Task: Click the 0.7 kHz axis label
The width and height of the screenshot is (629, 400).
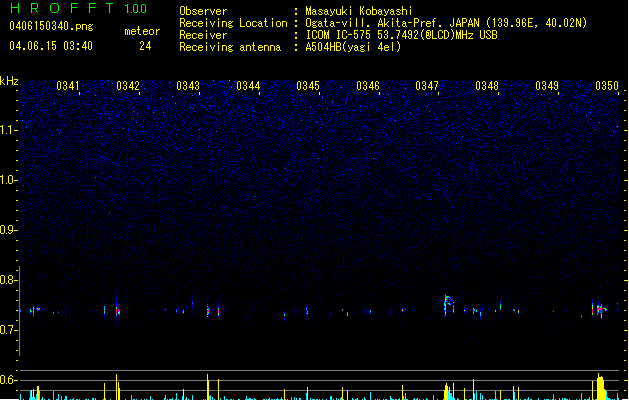Action: (8, 330)
